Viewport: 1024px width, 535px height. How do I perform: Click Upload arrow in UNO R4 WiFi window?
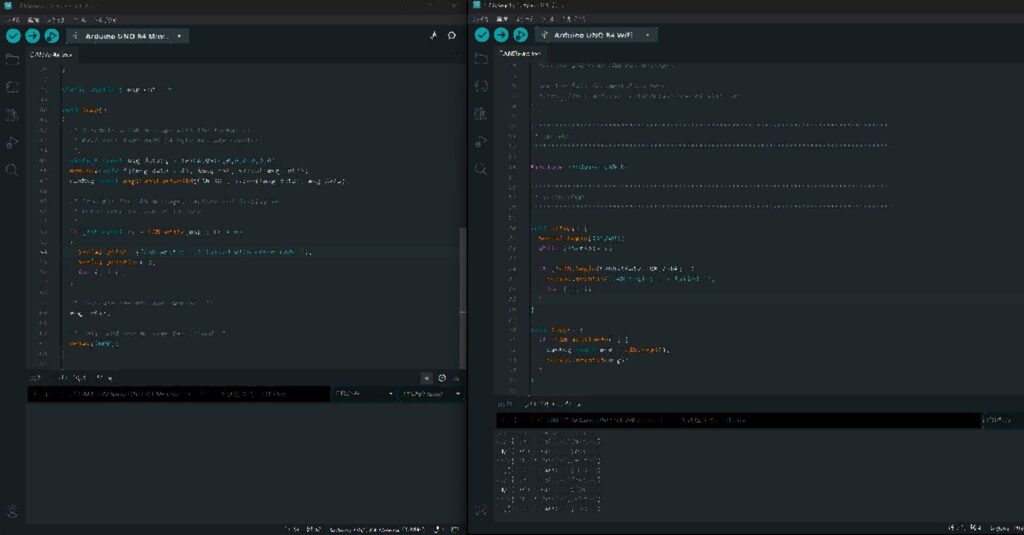point(501,35)
